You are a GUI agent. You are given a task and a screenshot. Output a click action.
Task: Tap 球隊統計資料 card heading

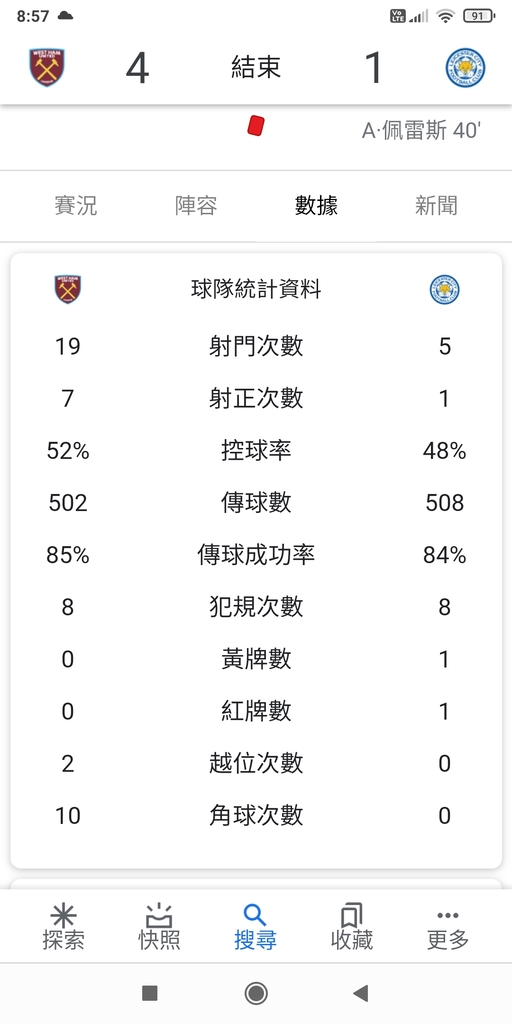click(x=255, y=289)
